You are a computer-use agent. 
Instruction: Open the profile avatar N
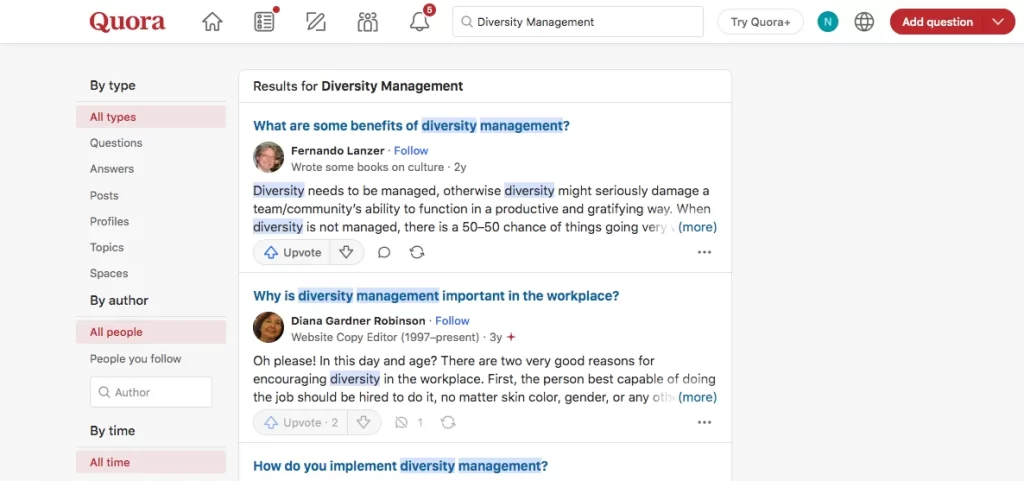coord(827,22)
